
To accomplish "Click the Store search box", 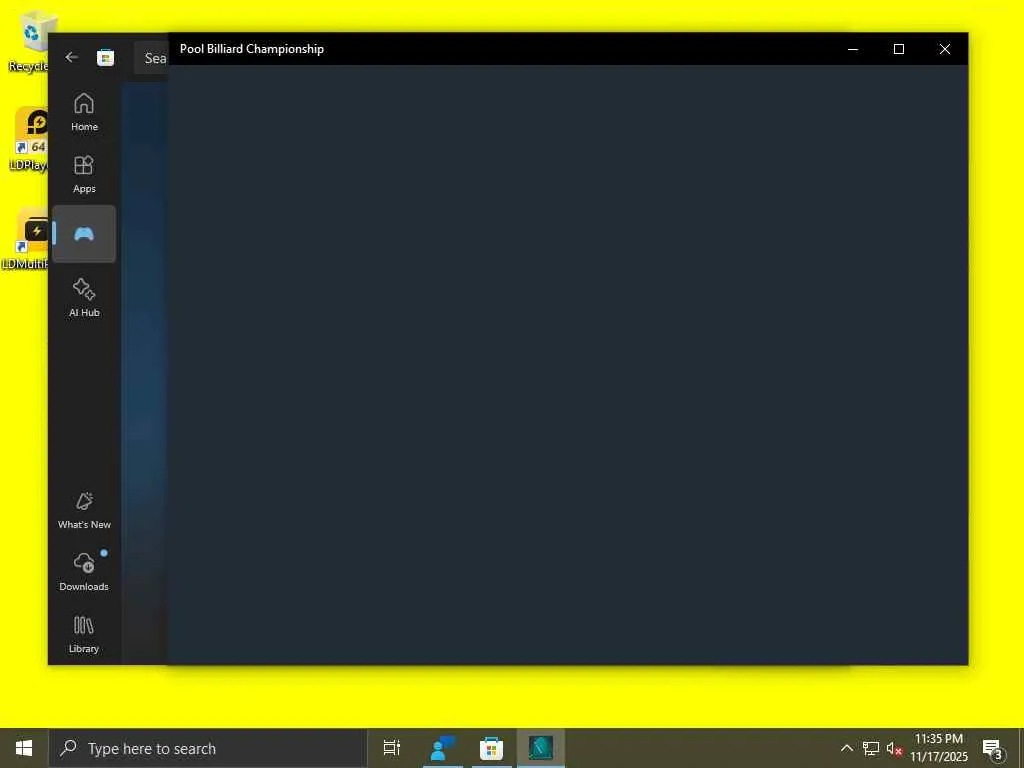I will pos(152,58).
